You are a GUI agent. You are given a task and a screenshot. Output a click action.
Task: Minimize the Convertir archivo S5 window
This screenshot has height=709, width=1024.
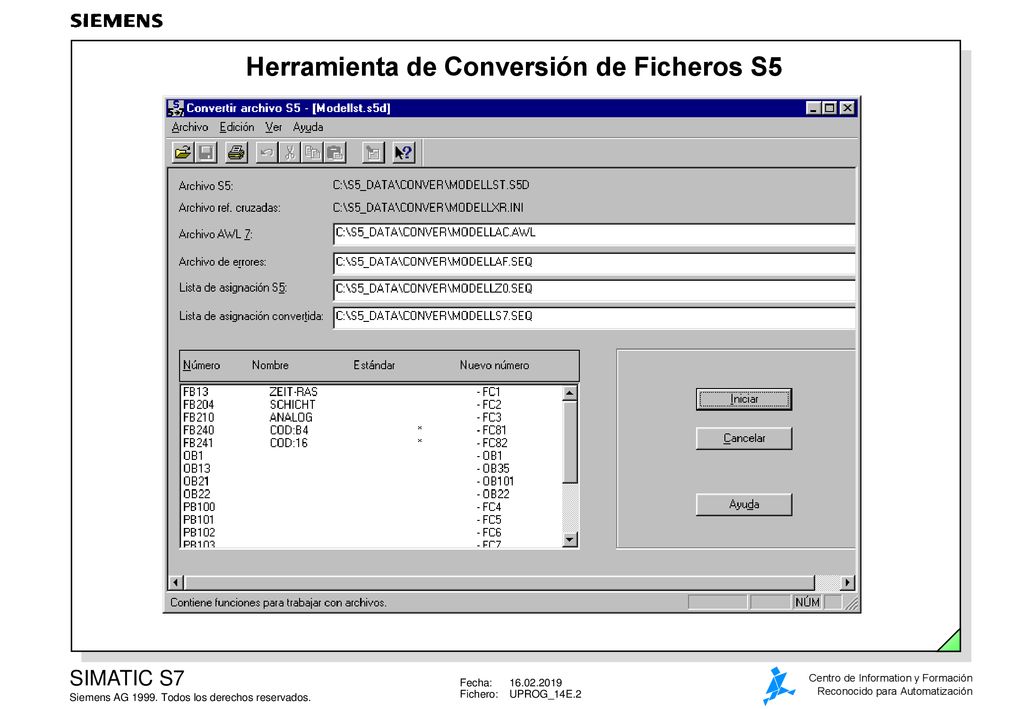point(812,108)
